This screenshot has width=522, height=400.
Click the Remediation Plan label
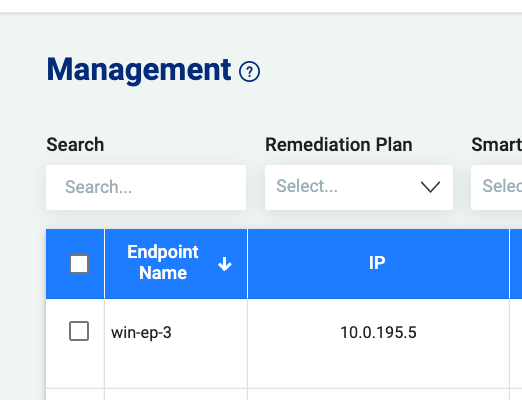pos(339,145)
